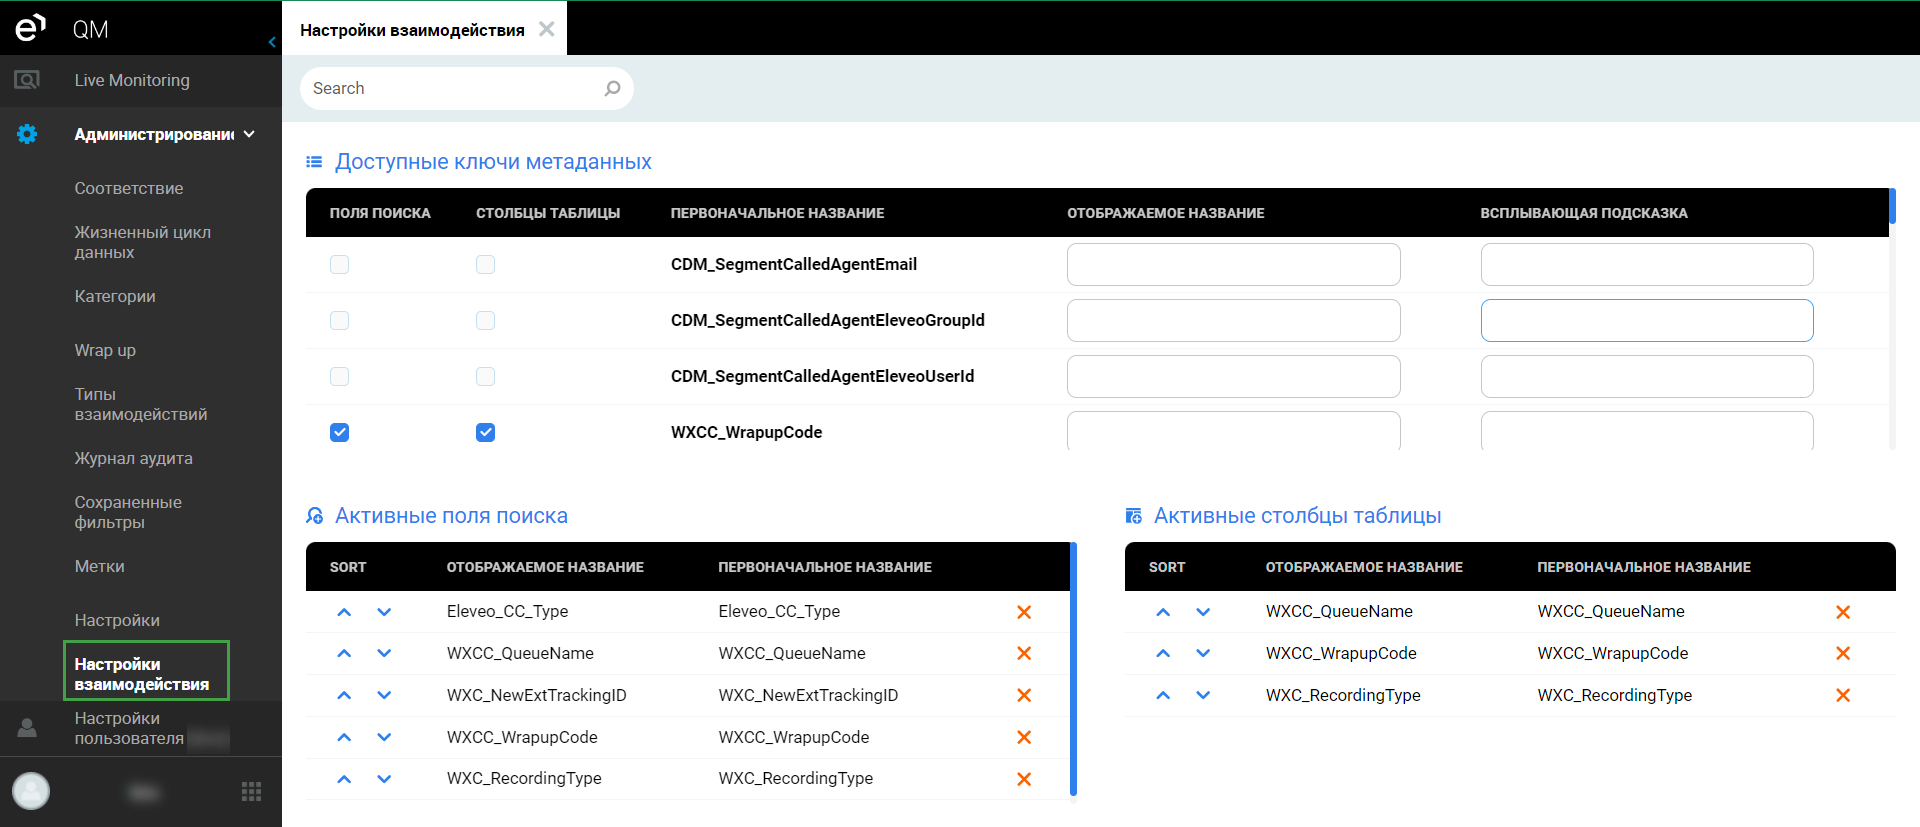
Task: Click the user avatar at bottom left
Action: (31, 791)
